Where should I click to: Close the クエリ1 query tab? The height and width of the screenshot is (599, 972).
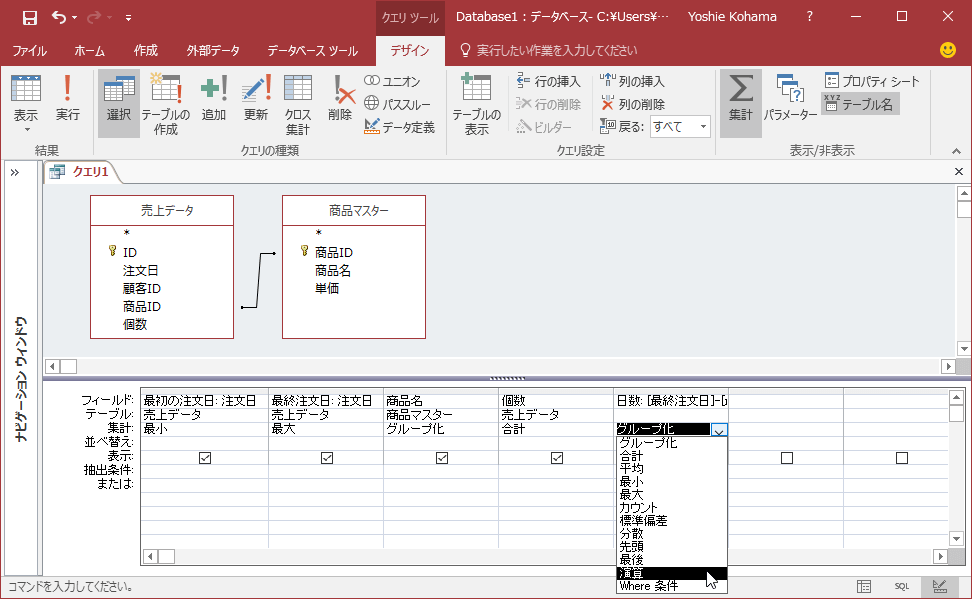(958, 172)
